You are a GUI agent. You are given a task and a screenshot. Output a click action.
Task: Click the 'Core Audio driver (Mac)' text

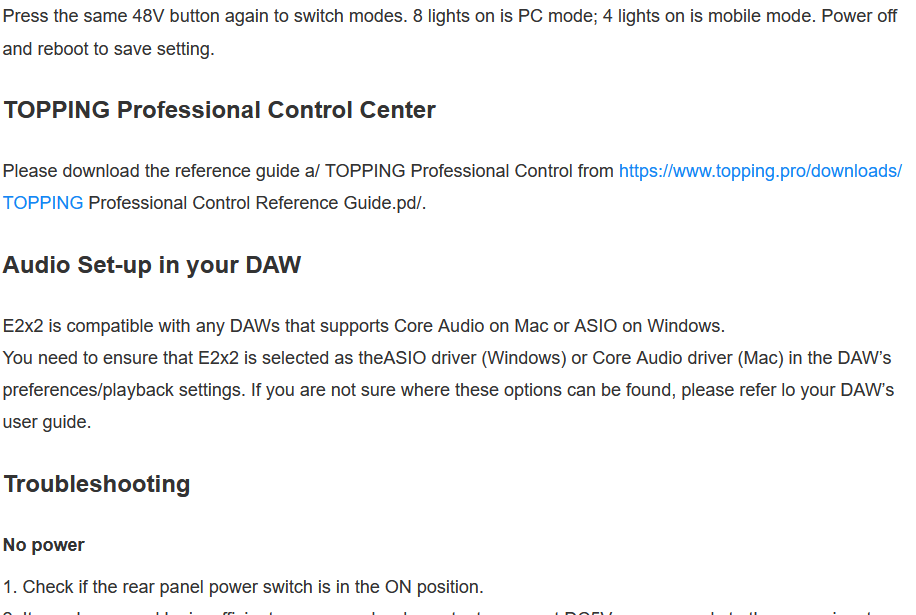pos(679,358)
